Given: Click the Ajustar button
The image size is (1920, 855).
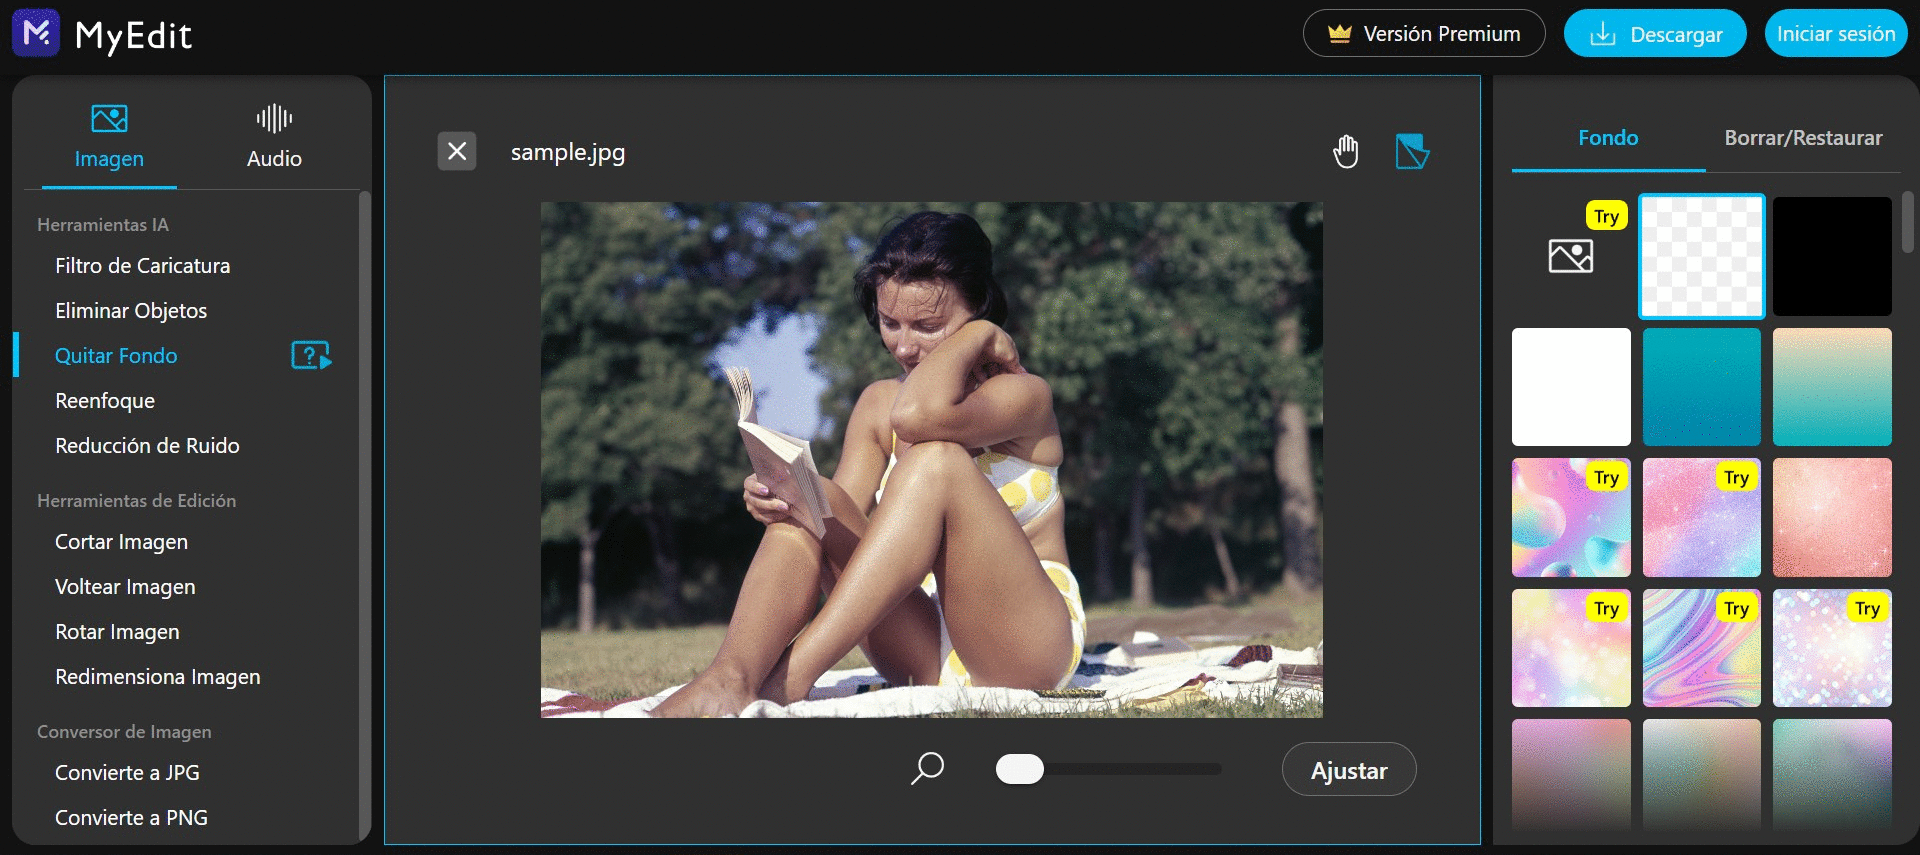Looking at the screenshot, I should point(1349,770).
